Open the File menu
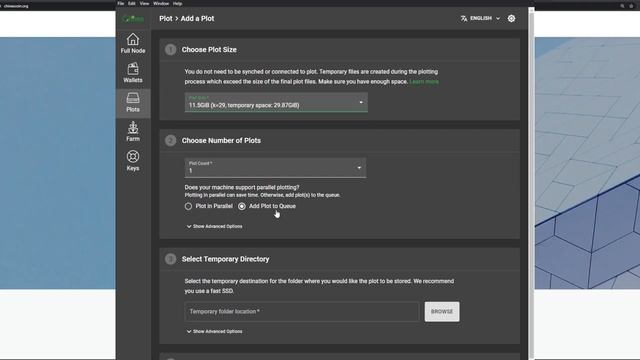 [121, 3]
